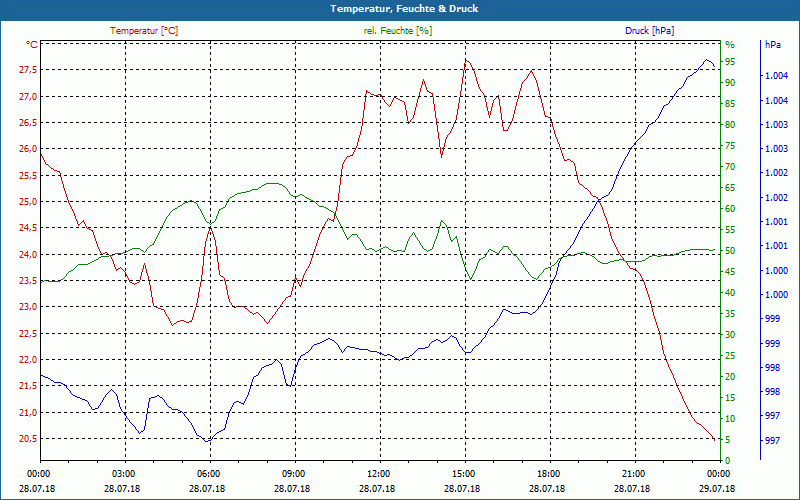
Task: Click the 29.07.18 date label
Action: click(x=717, y=488)
